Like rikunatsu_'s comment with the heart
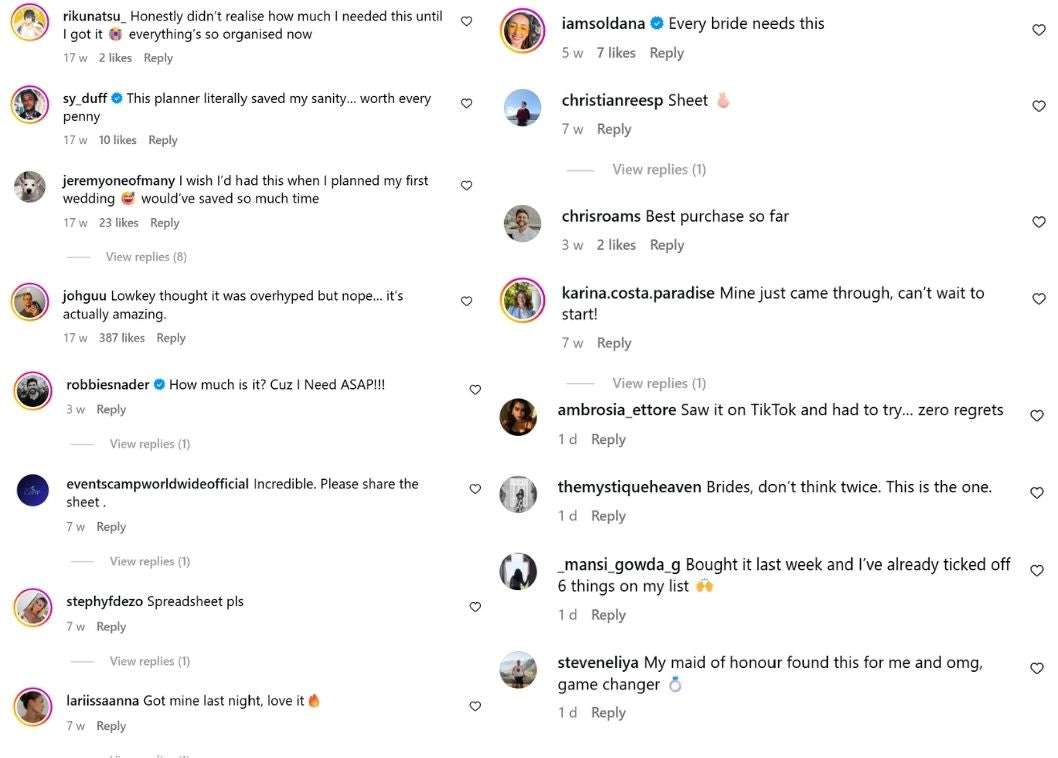Screen dimensions: 1058x758 click(x=466, y=21)
